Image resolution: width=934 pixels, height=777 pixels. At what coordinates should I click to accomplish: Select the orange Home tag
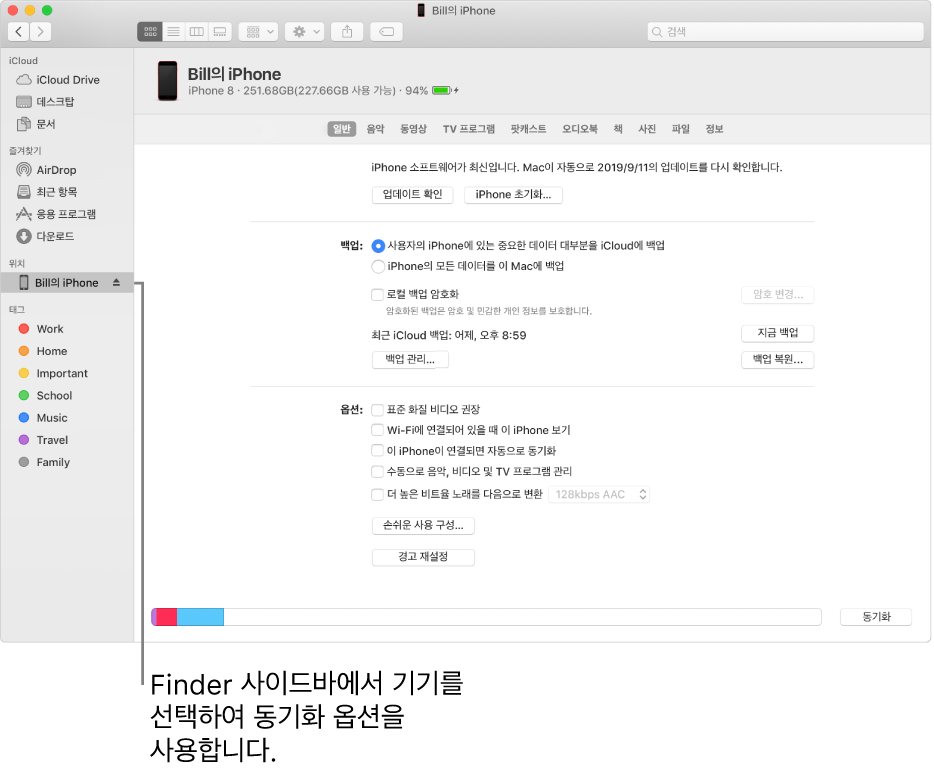(x=67, y=352)
